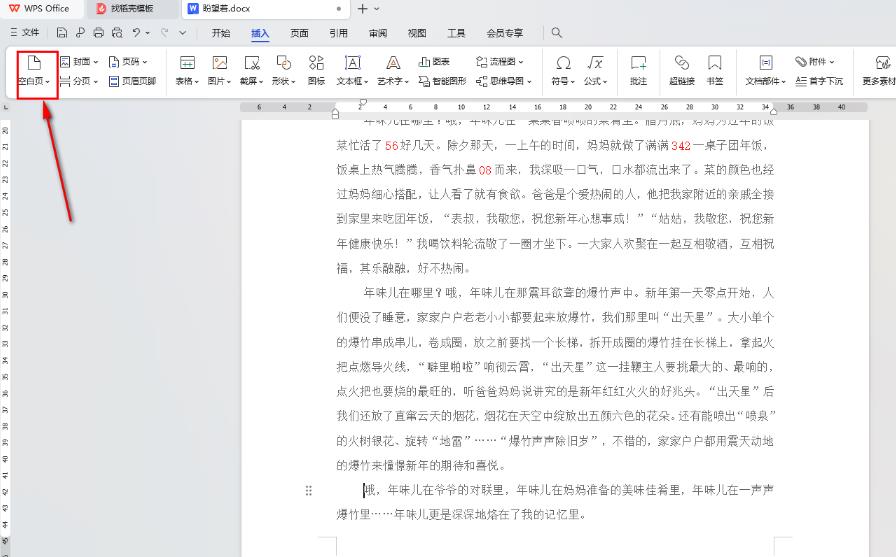The height and width of the screenshot is (557, 896).
Task: Open the Screenshot (截屏) tool
Action: 251,70
